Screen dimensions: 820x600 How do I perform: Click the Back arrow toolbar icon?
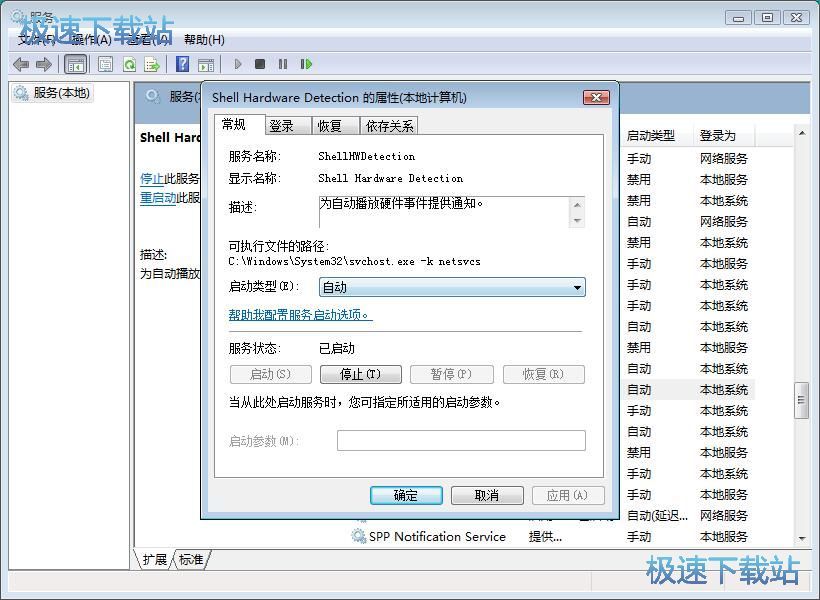pyautogui.click(x=21, y=64)
